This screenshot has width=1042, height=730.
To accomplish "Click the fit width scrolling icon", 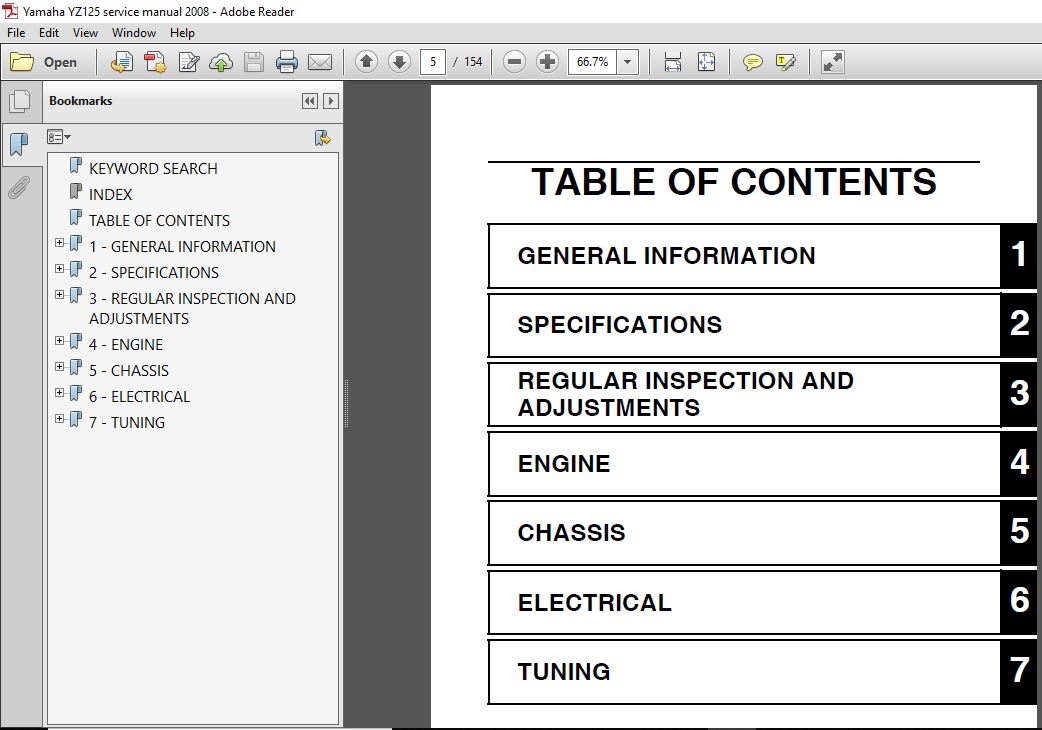I will tap(673, 62).
